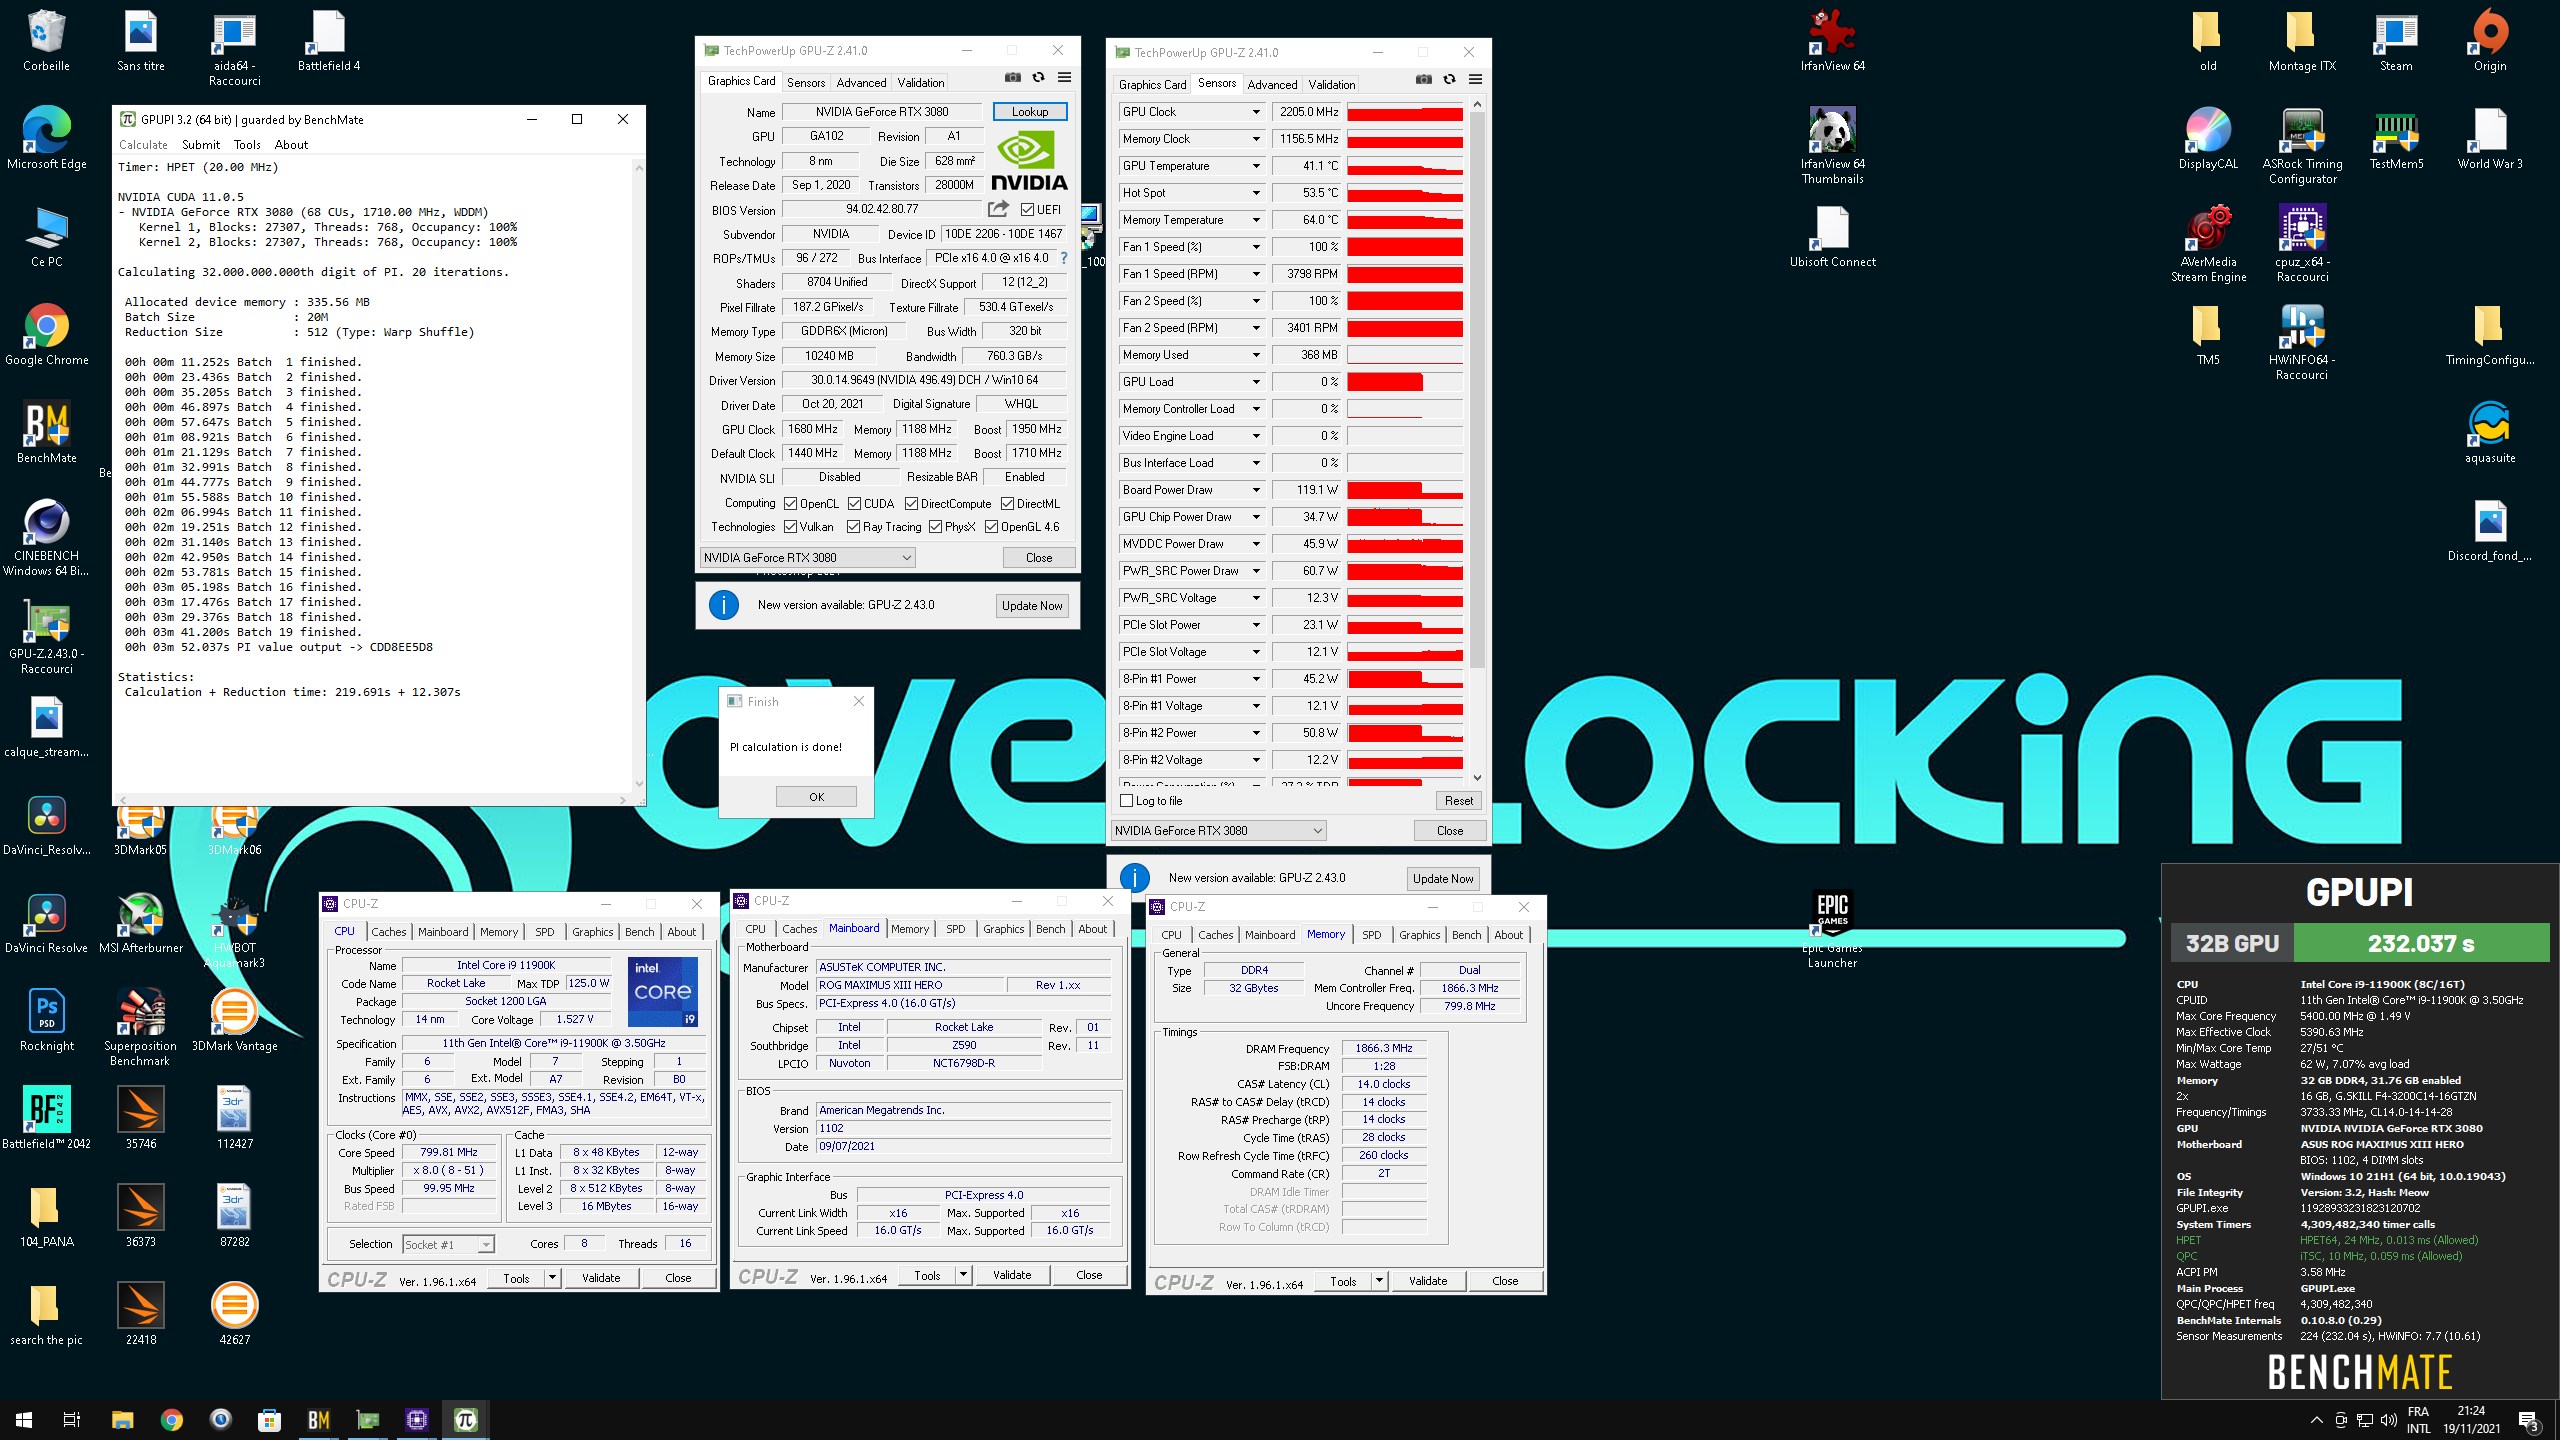Click the BIOS export share icon in GPU-Z
Screen dimensions: 2560x1440
click(x=998, y=209)
